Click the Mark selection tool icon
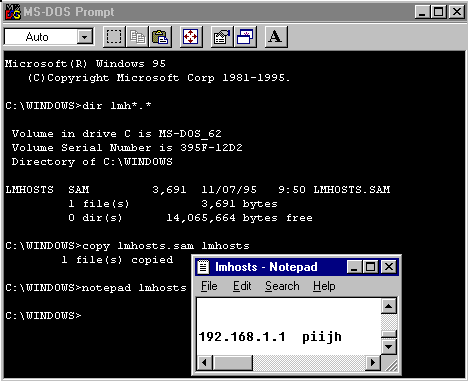 pyautogui.click(x=114, y=37)
